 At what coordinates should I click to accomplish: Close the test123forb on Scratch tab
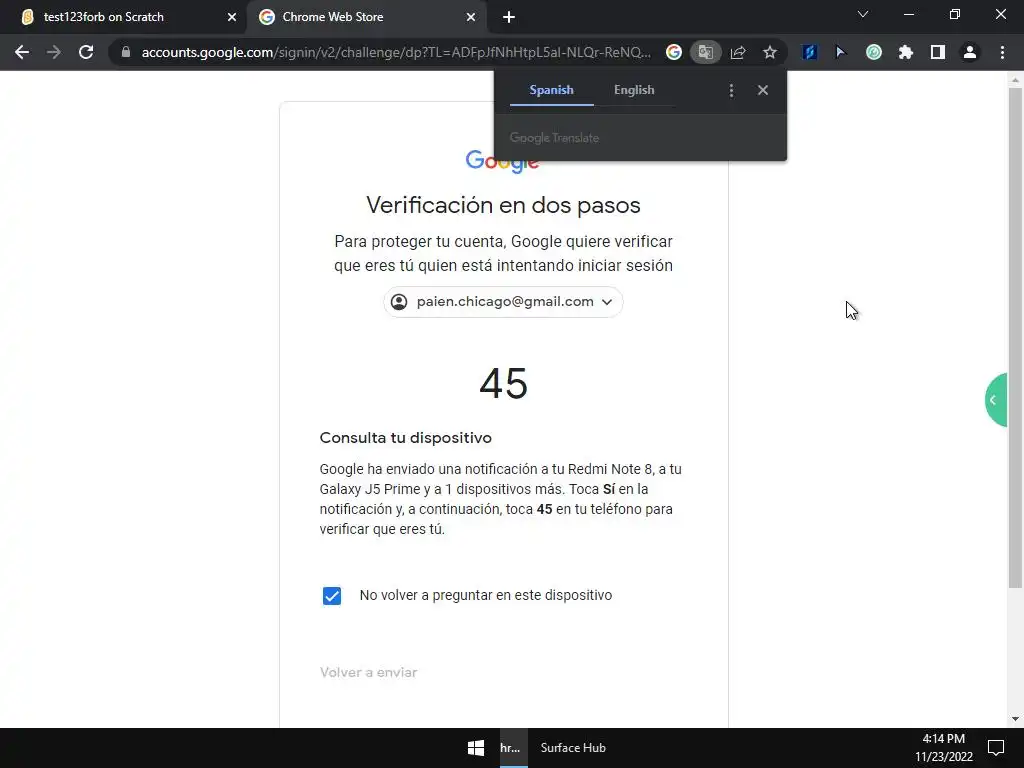[x=232, y=18]
